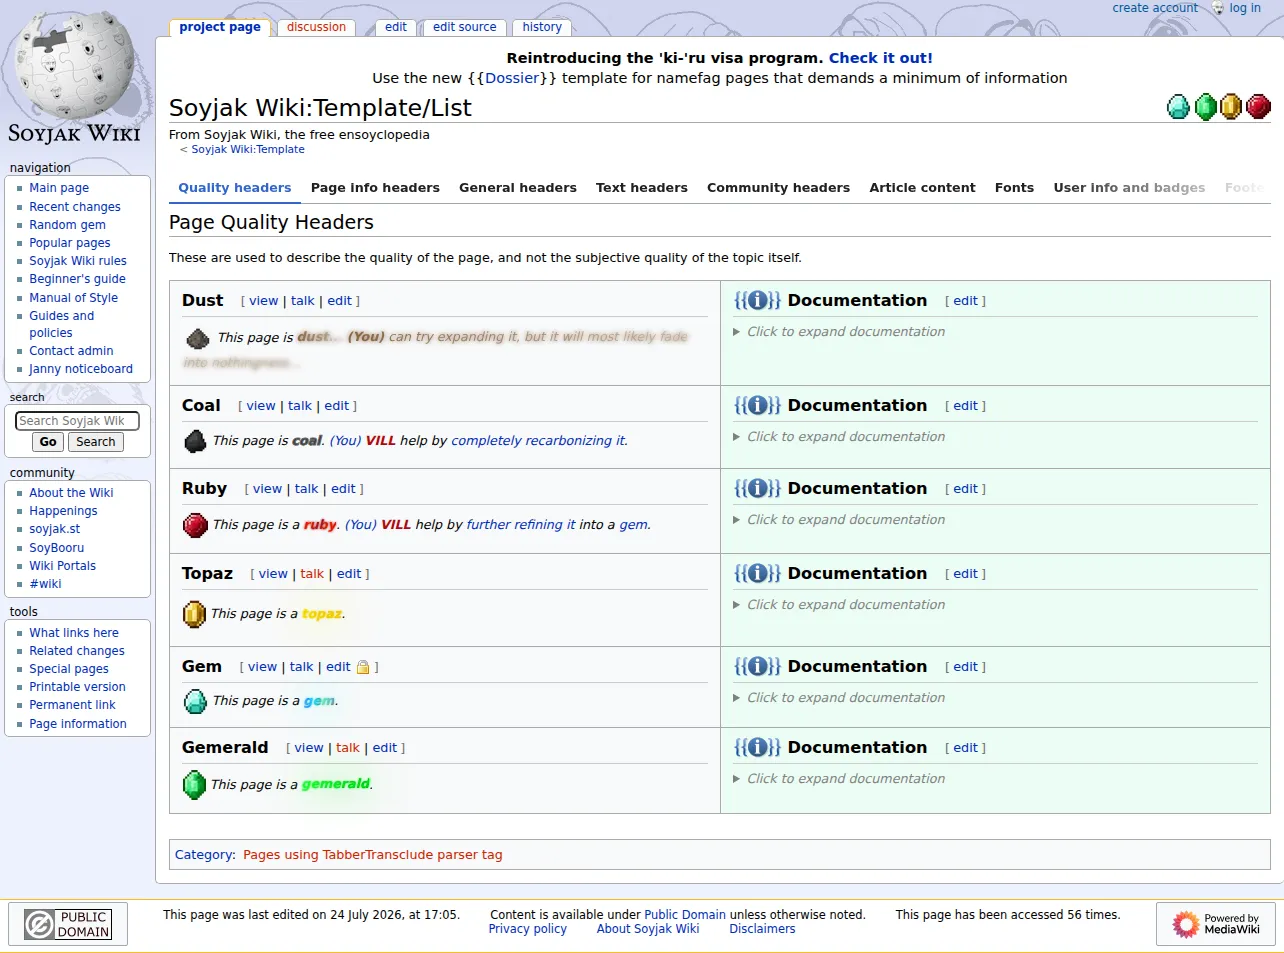
Task: Click the Powered by MediaWiki badge
Action: tap(1217, 924)
